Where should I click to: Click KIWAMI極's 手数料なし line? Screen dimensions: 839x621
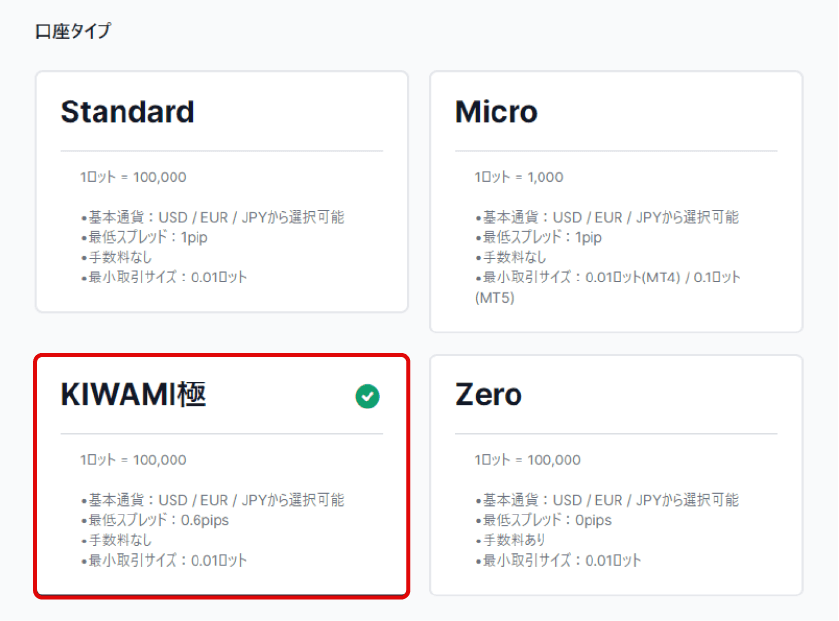[x=116, y=540]
